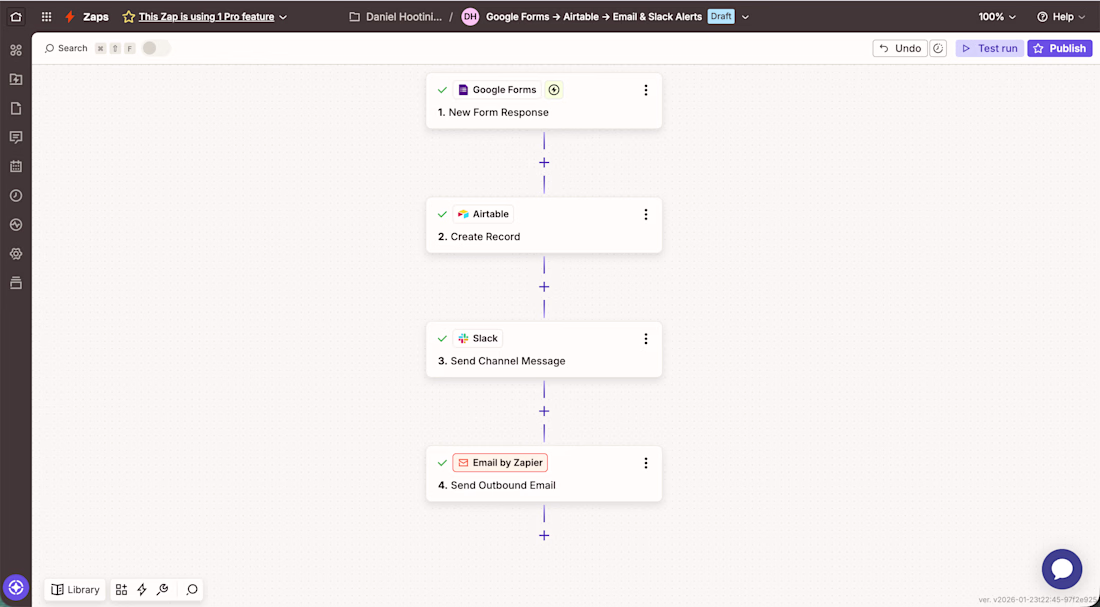Start a Test run
Image resolution: width=1100 pixels, height=607 pixels.
tap(989, 48)
